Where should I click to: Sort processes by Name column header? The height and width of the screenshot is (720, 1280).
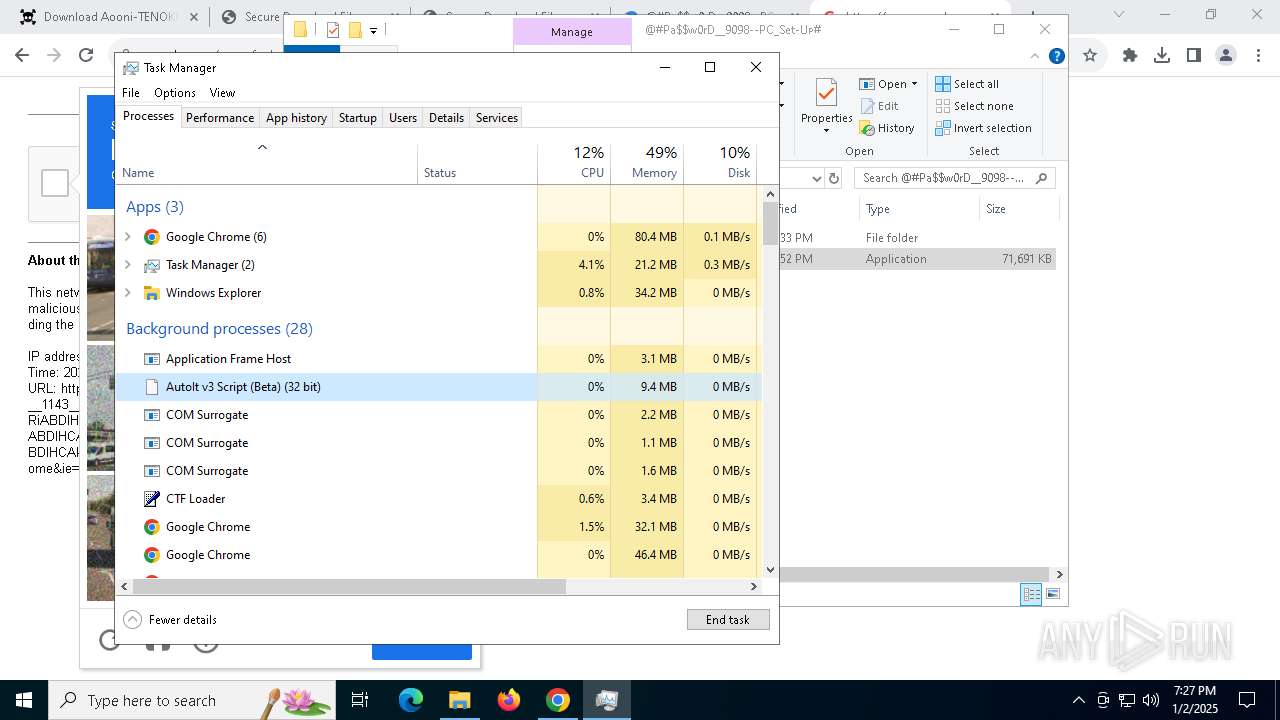267,163
